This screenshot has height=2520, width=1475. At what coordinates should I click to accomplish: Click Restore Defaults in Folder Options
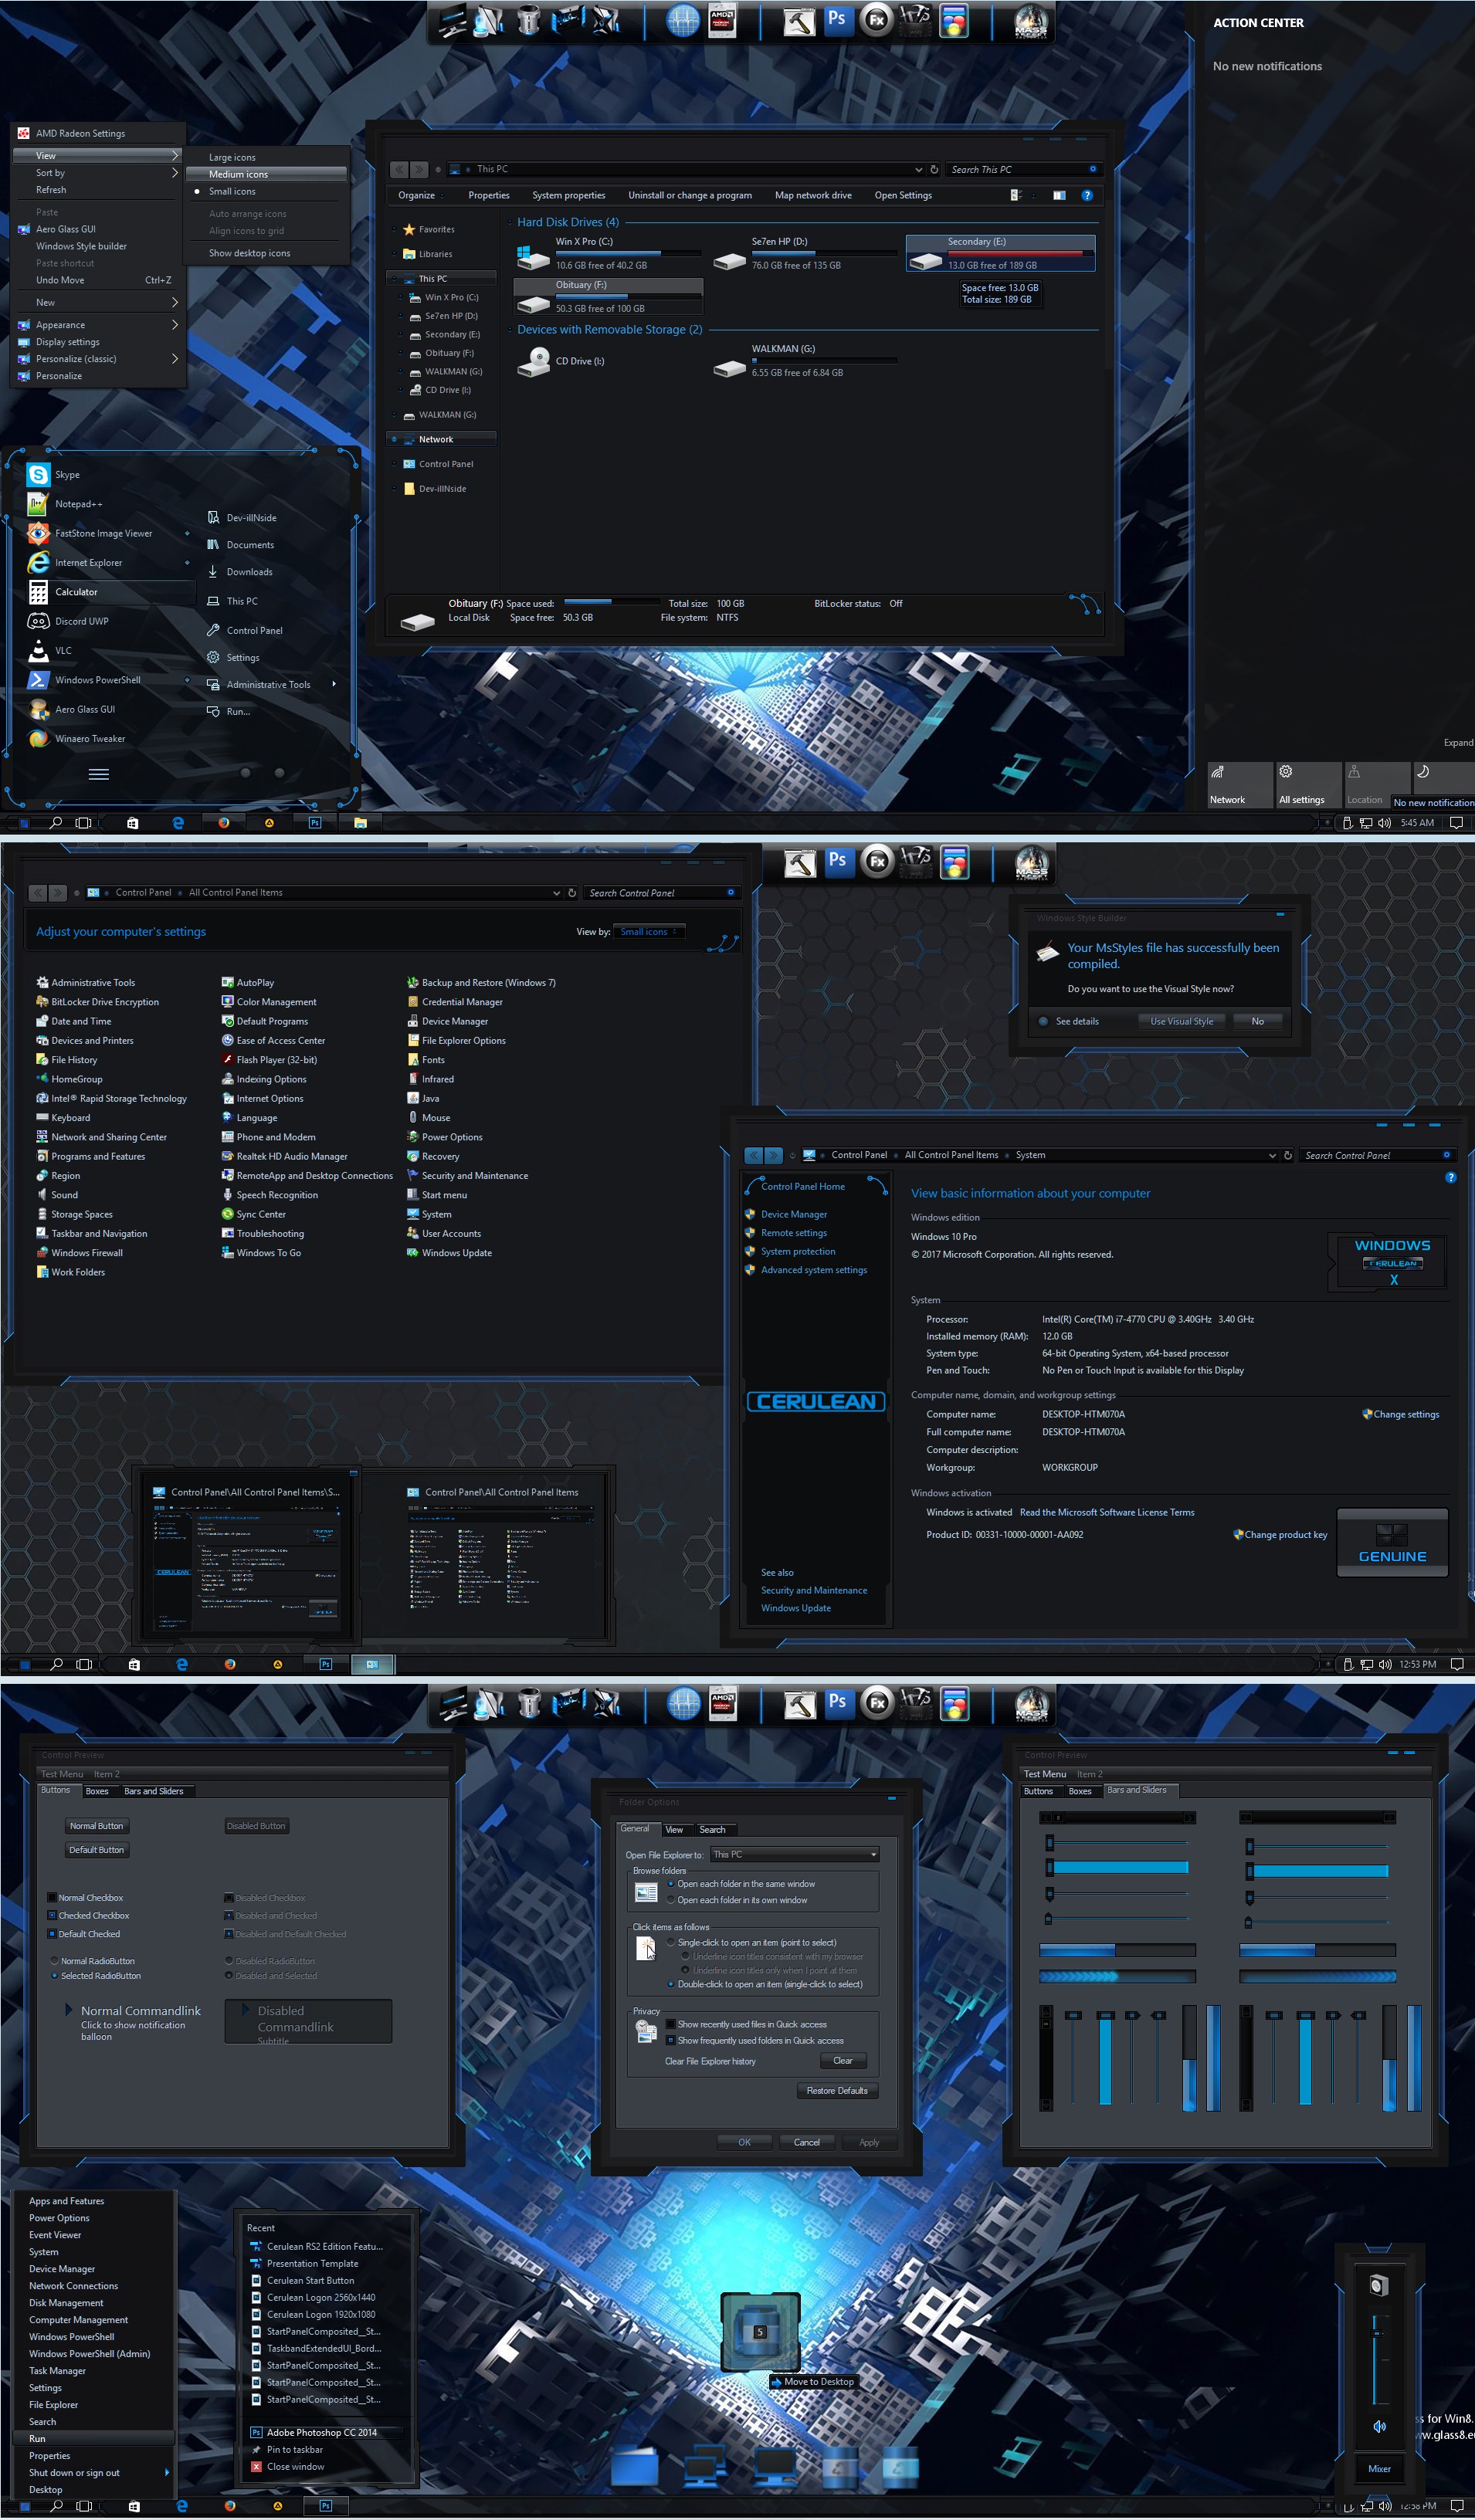point(837,2091)
